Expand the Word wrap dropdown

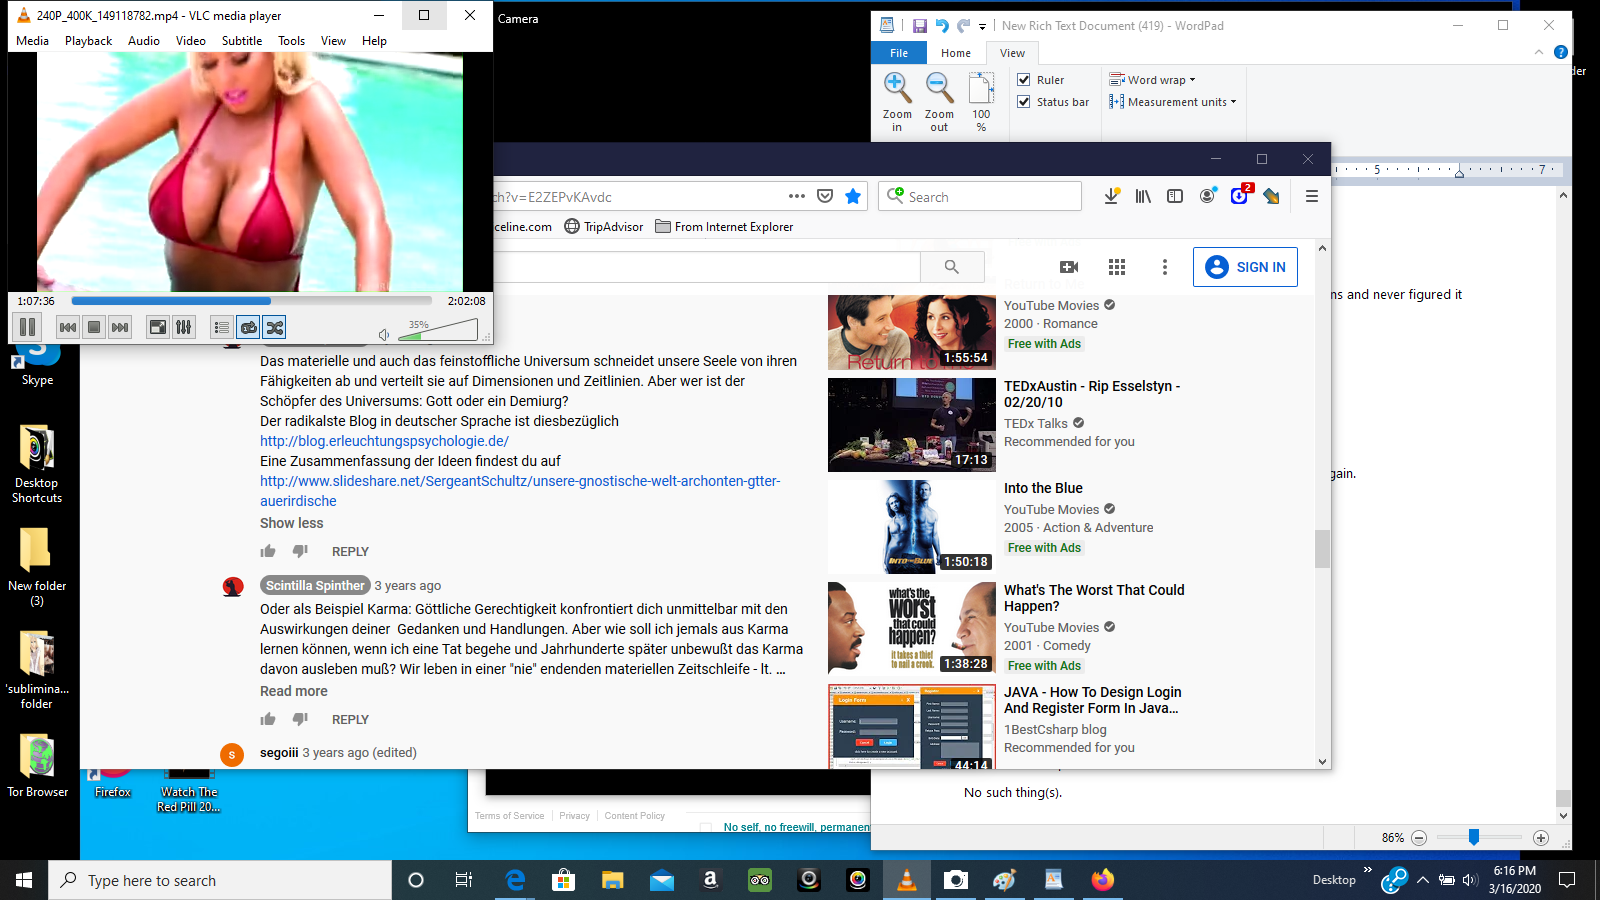pyautogui.click(x=1152, y=80)
